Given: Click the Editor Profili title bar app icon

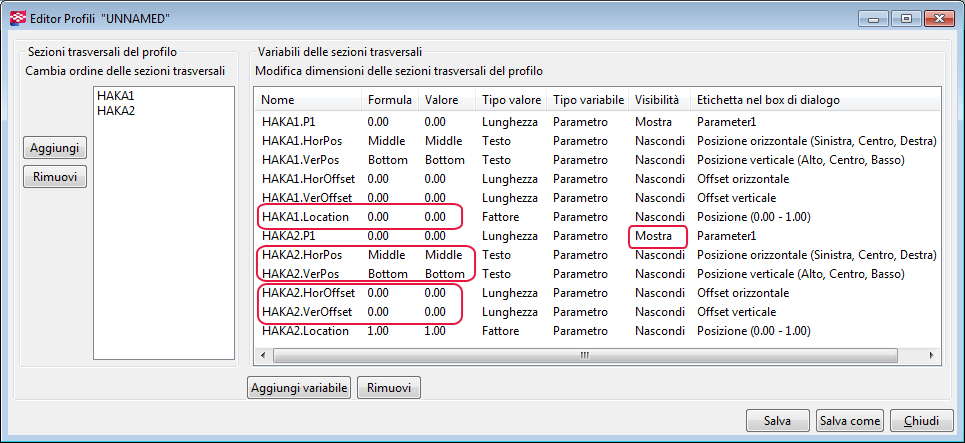Looking at the screenshot, I should coord(17,19).
